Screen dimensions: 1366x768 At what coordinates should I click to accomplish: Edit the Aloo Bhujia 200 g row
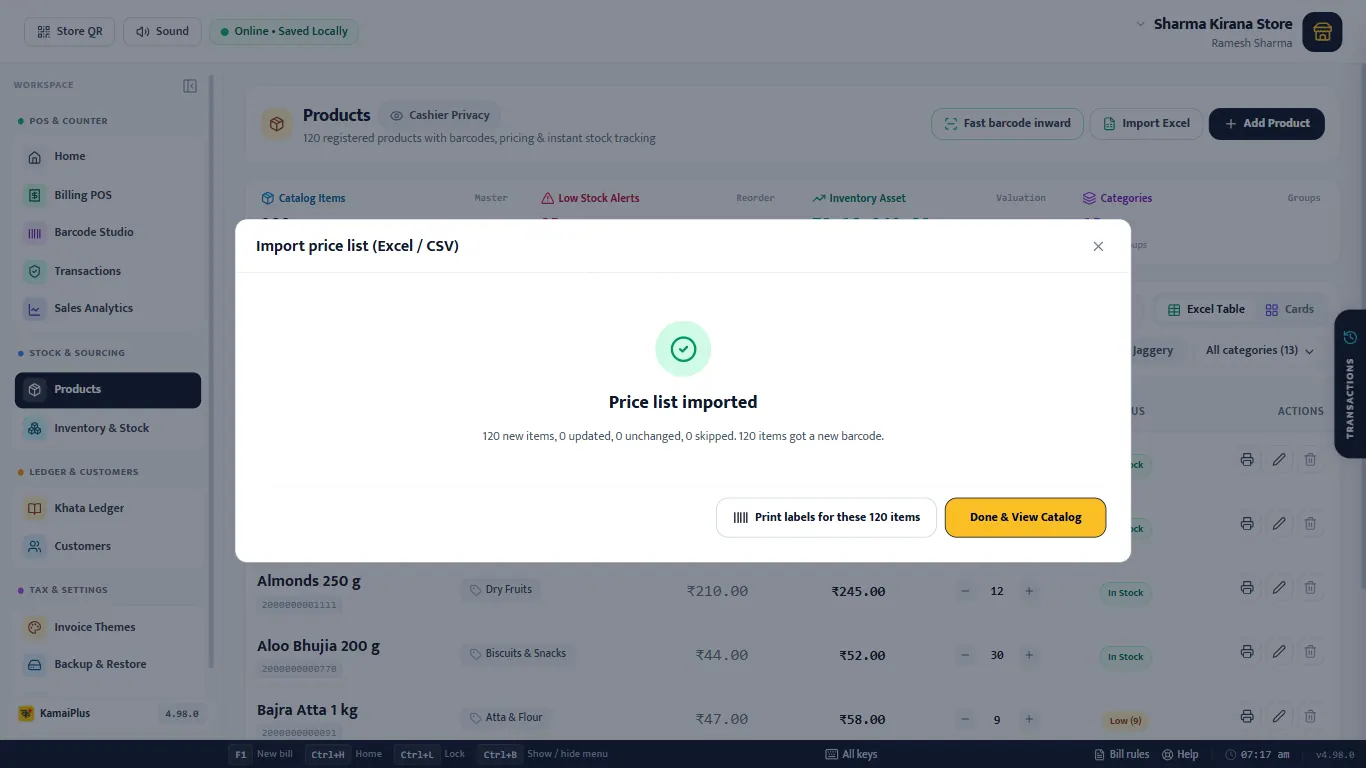[1279, 652]
